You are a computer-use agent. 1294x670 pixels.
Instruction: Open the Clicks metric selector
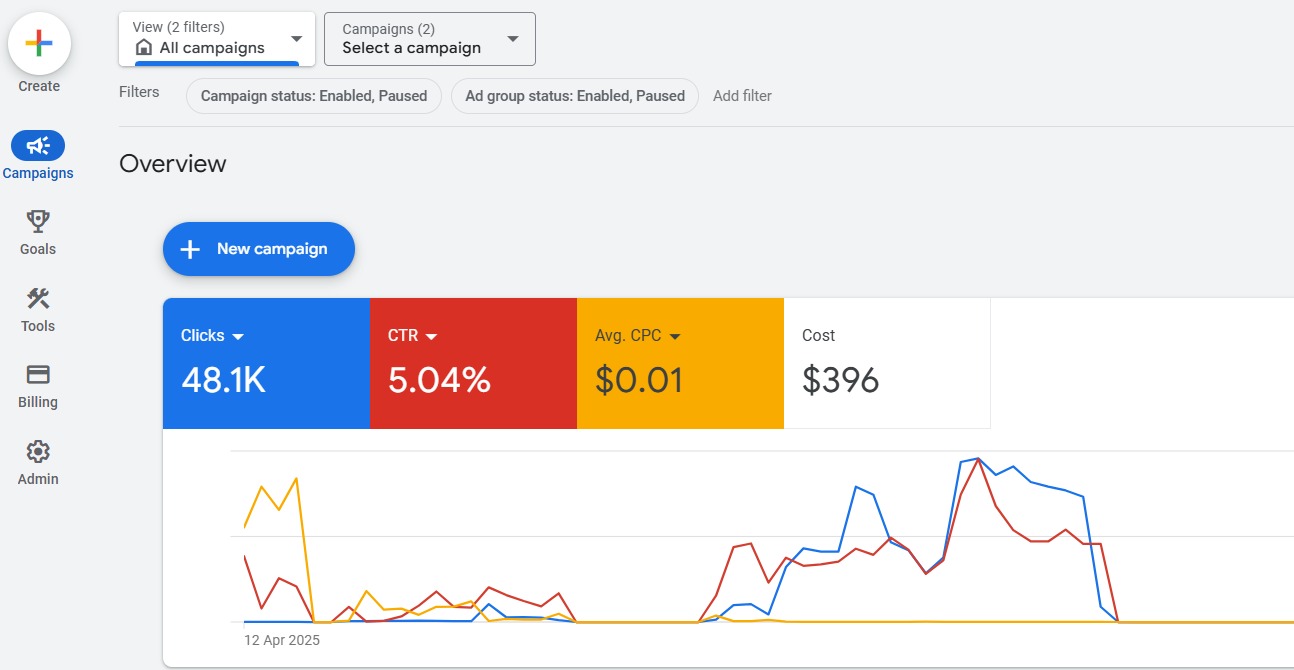point(239,336)
